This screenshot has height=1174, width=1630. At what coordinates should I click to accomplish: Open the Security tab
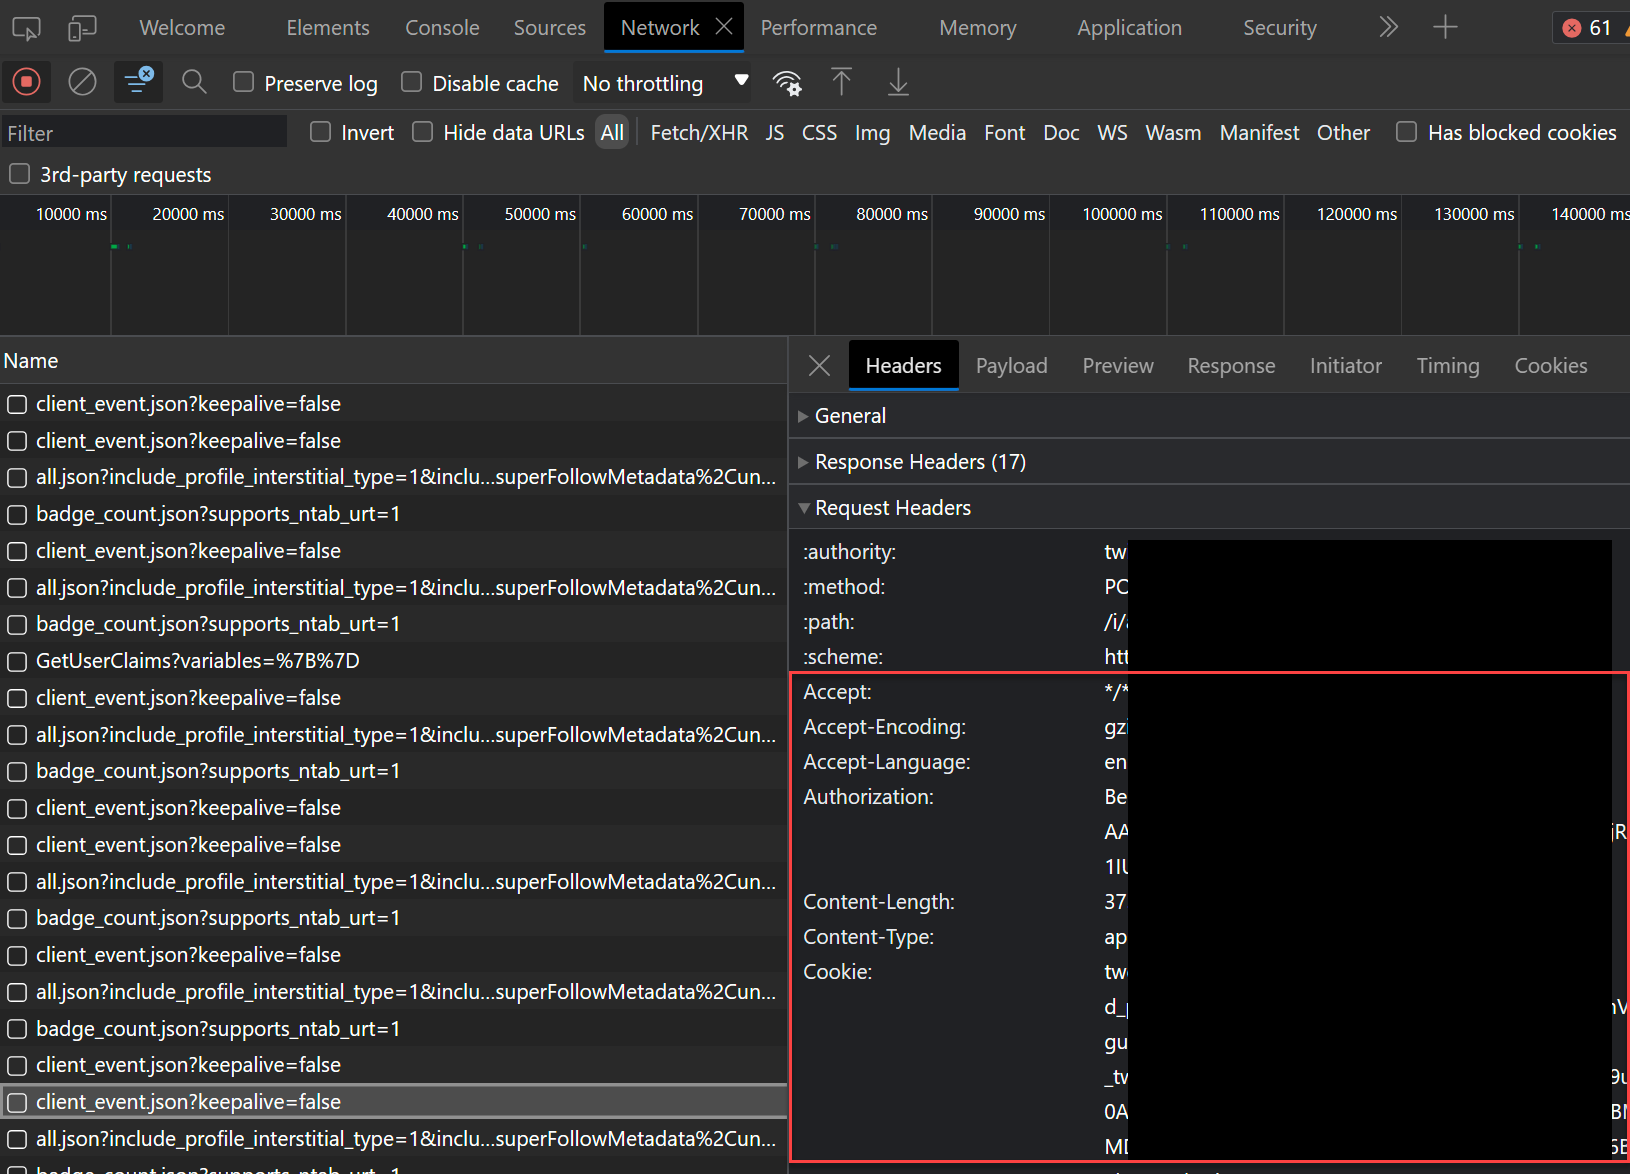point(1280,28)
